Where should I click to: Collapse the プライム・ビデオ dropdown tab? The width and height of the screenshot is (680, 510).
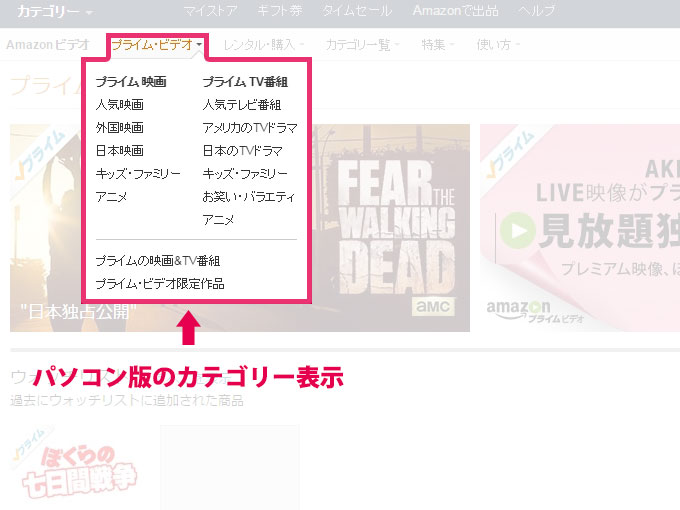point(157,44)
